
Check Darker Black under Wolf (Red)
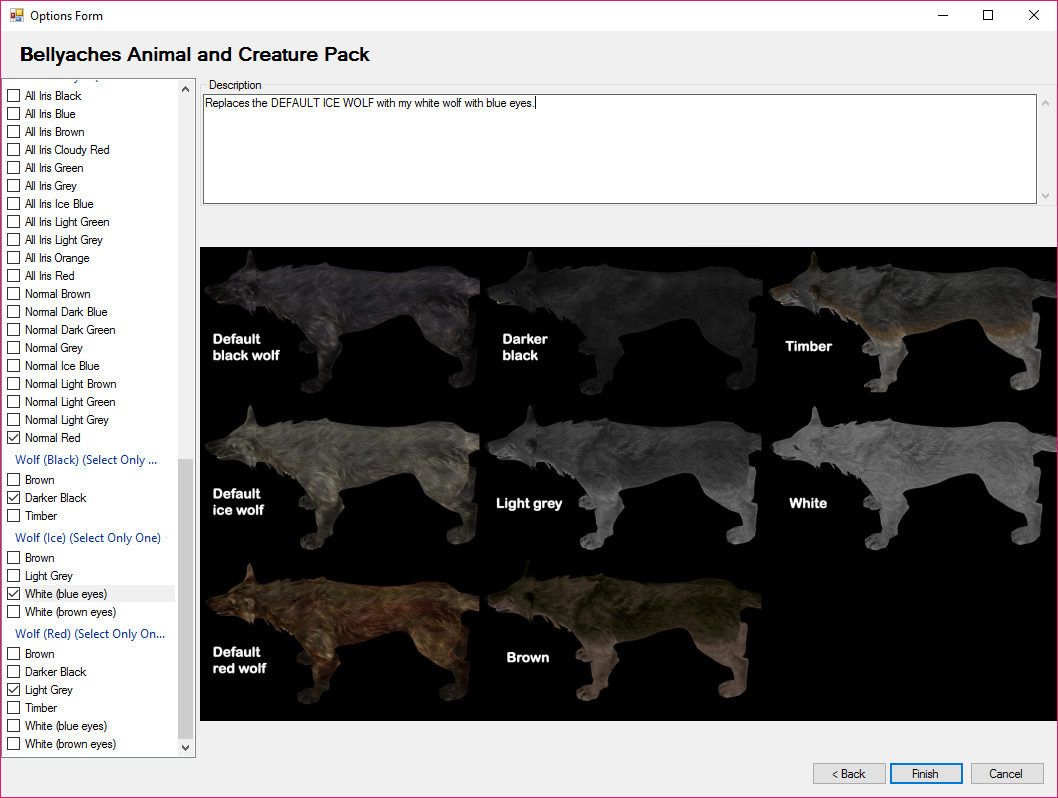[13, 672]
